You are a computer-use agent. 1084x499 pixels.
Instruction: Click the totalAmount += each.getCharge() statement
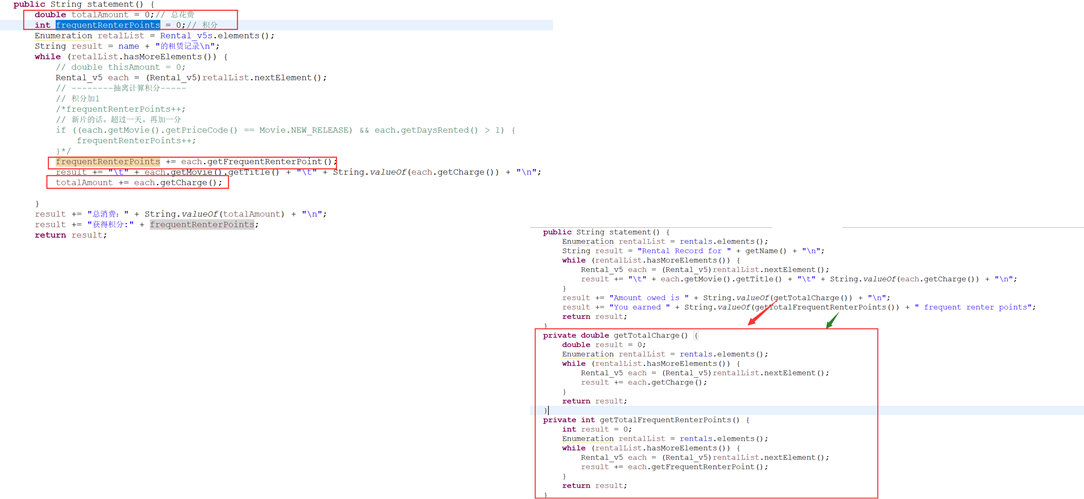[x=139, y=183]
